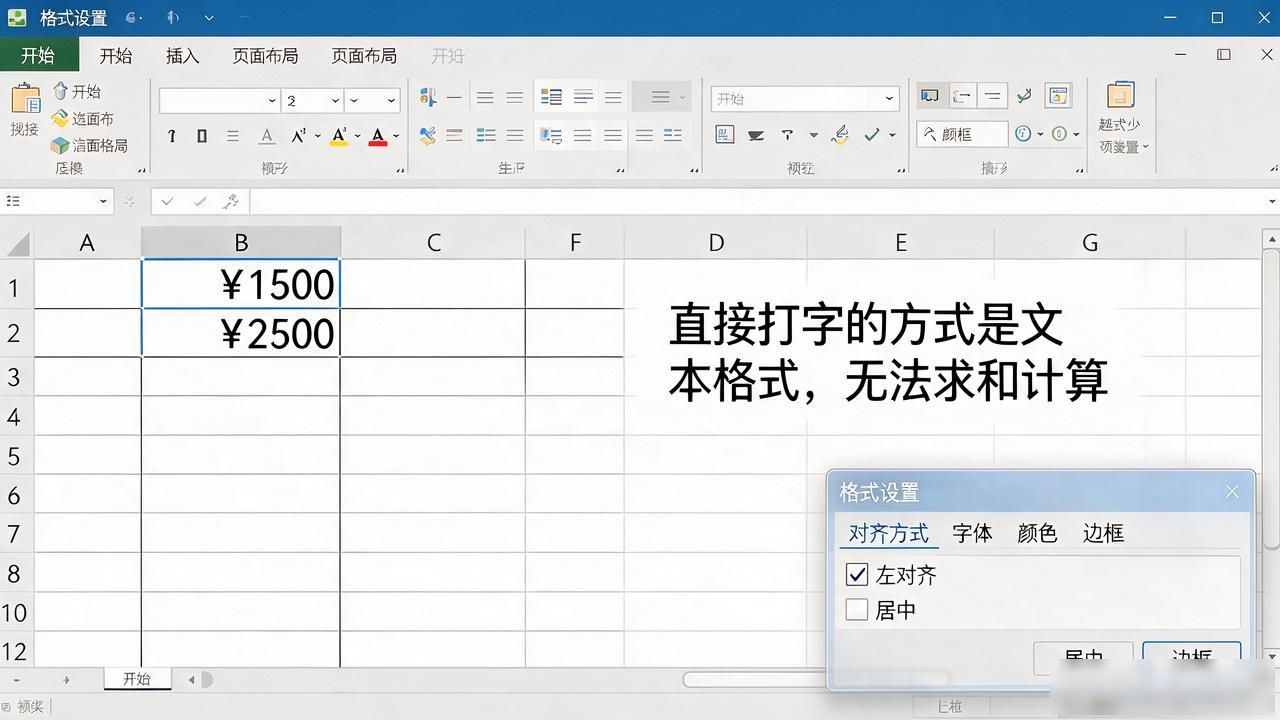1280x720 pixels.
Task: Select cell containing ¥2500
Action: tap(241, 333)
